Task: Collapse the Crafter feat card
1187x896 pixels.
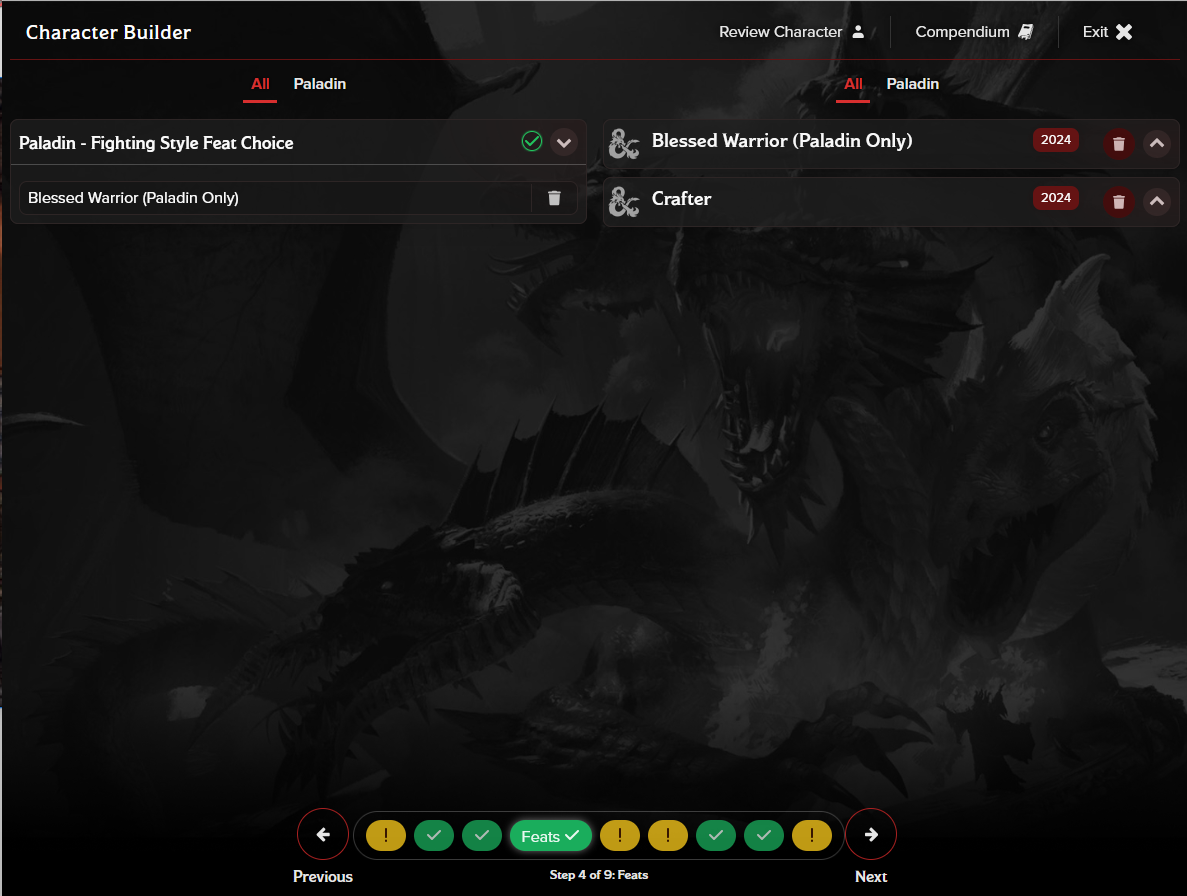Action: 1156,202
